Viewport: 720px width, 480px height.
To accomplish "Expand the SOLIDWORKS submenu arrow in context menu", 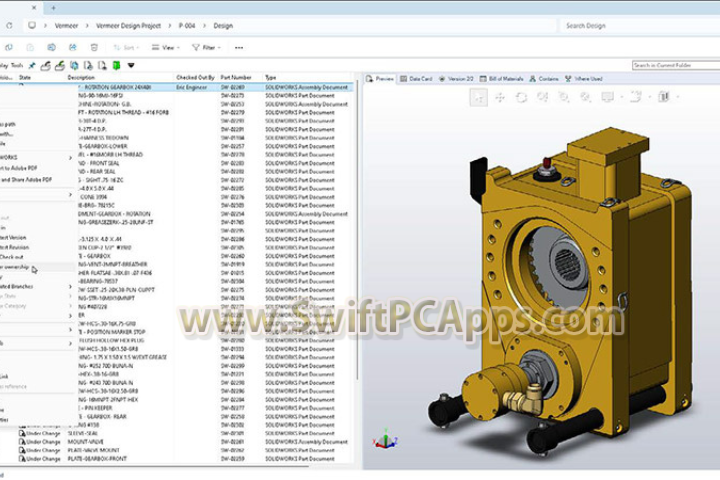I will pyautogui.click(x=70, y=158).
